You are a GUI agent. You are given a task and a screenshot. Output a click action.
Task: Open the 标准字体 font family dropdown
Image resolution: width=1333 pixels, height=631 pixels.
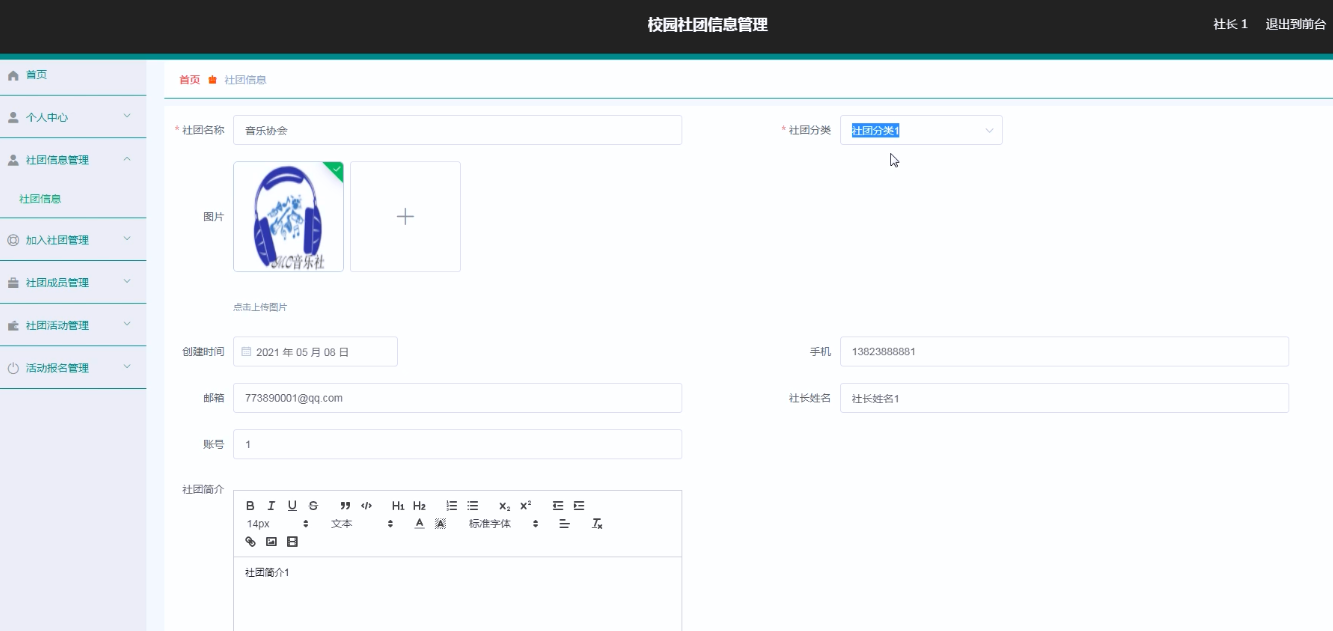pos(504,524)
